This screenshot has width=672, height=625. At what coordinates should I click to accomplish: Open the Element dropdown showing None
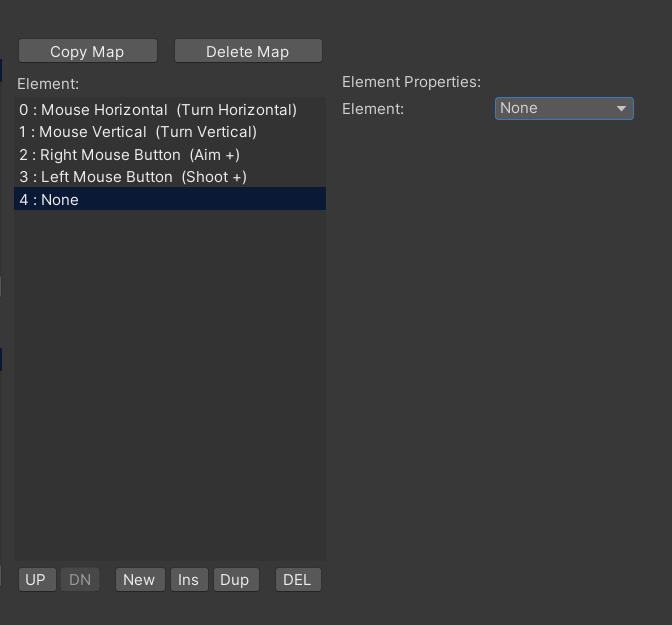coord(564,108)
